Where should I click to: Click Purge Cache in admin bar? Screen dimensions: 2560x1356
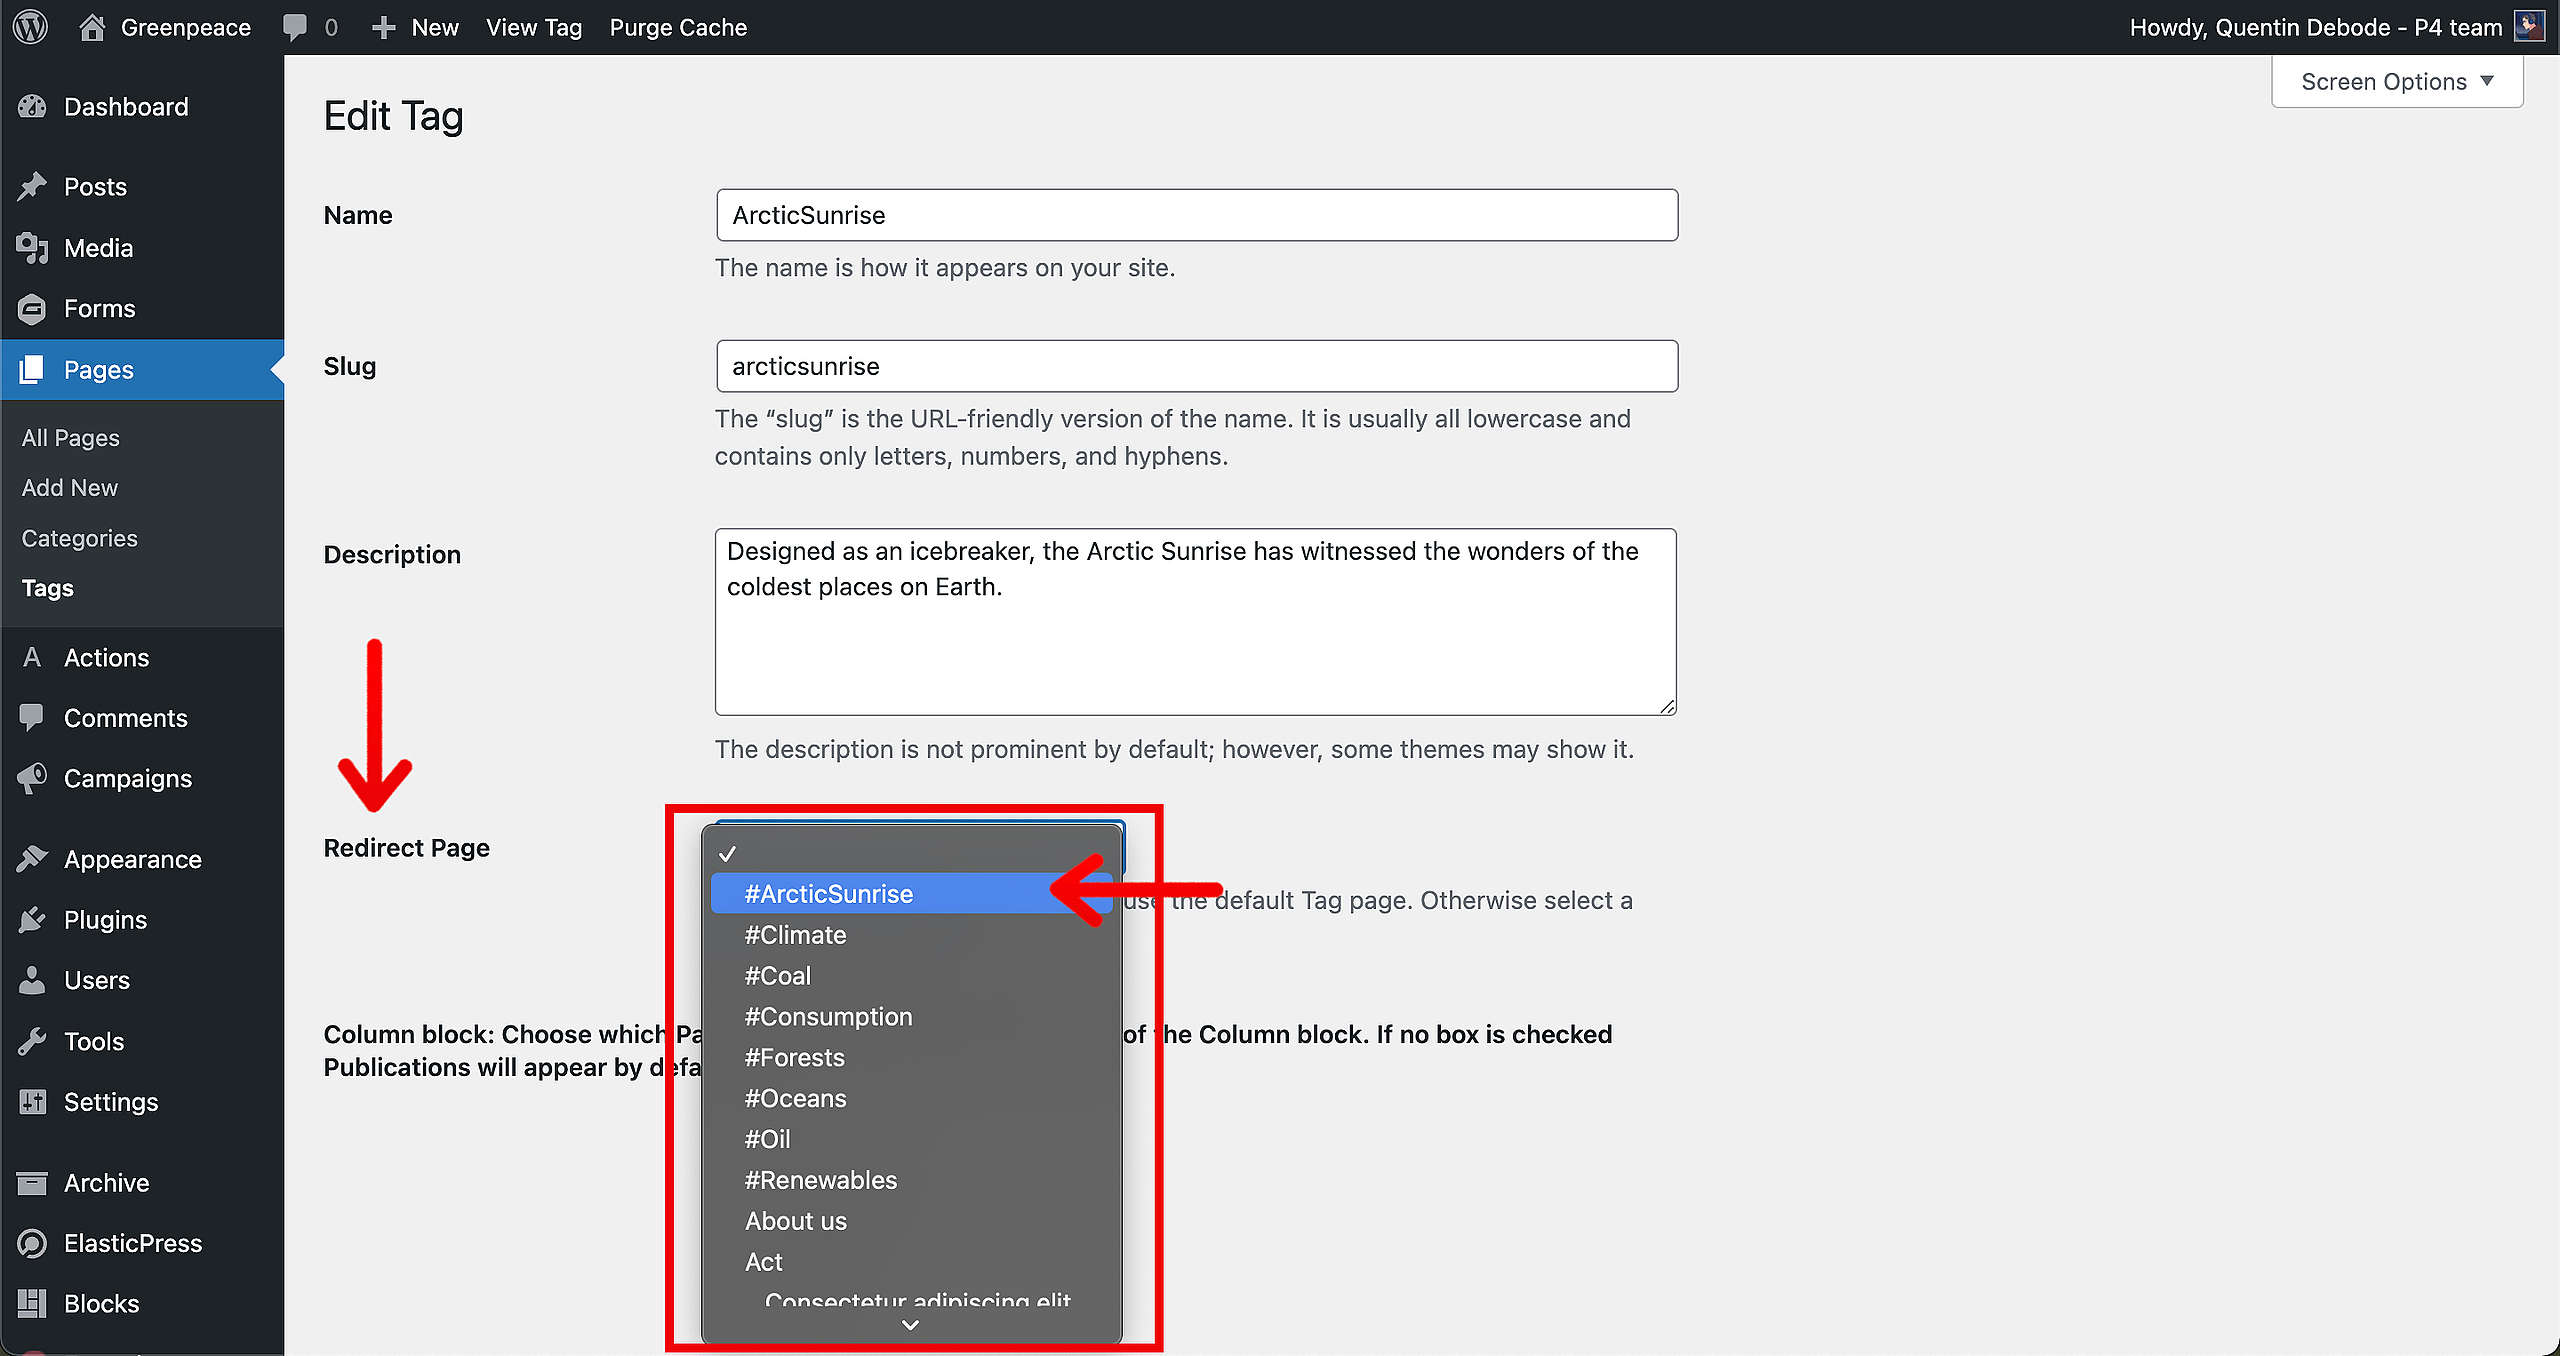678,27
